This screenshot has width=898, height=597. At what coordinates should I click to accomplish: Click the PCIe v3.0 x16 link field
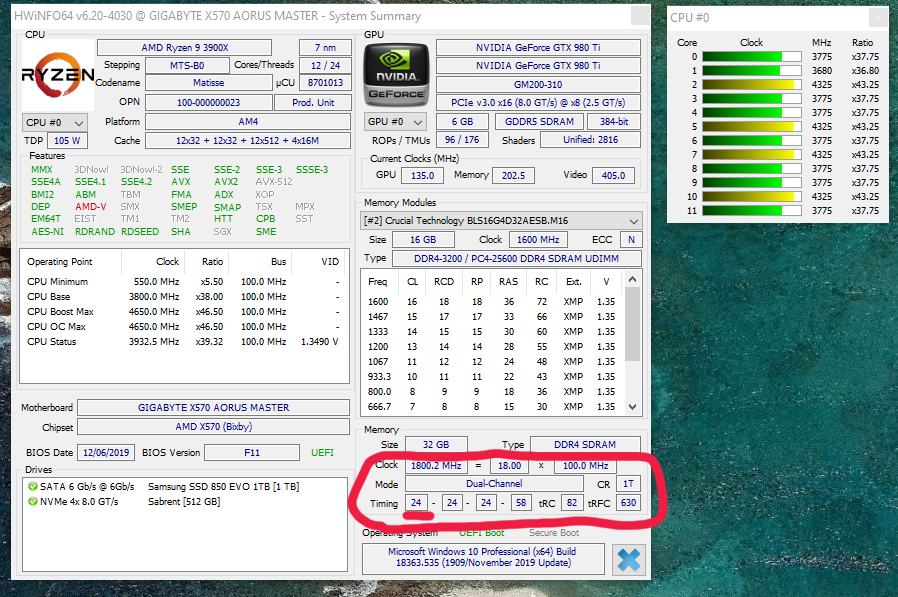coord(538,103)
